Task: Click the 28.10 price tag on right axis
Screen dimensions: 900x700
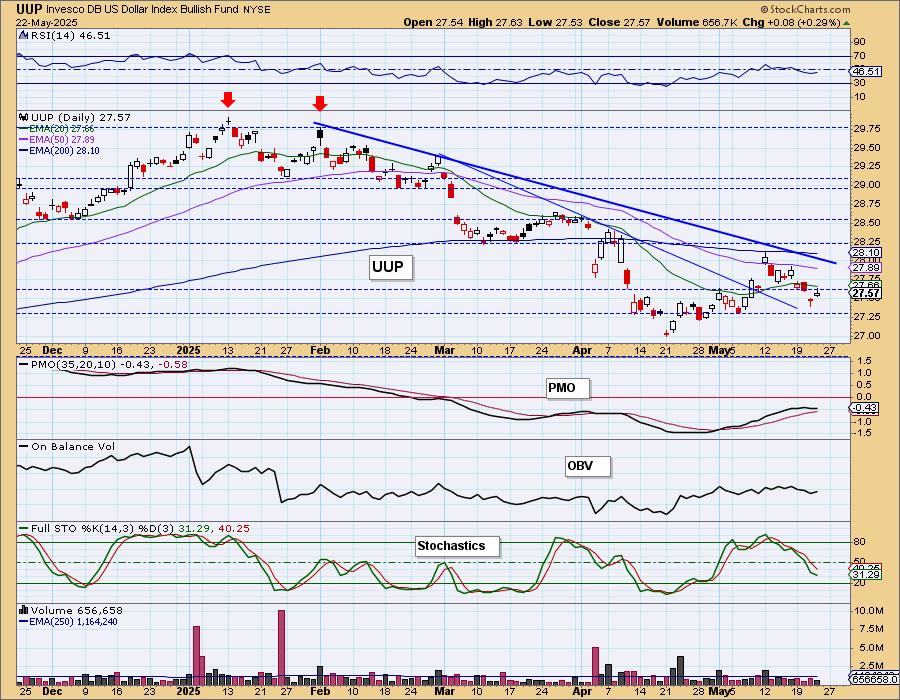Action: tap(866, 252)
